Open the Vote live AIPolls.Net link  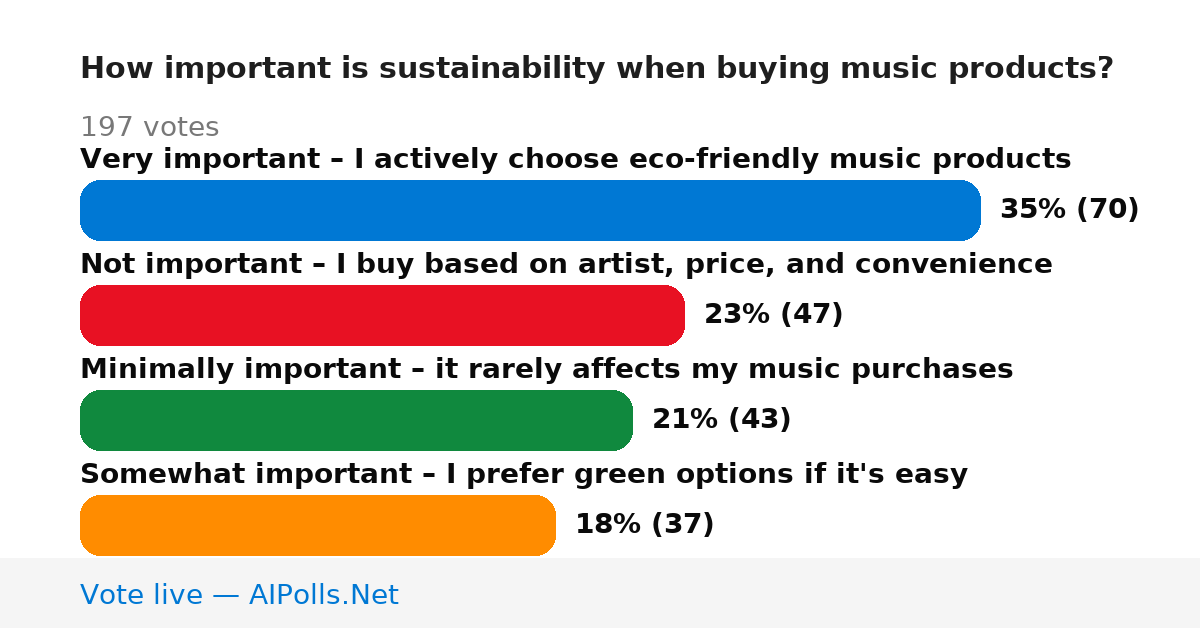pyautogui.click(x=239, y=595)
